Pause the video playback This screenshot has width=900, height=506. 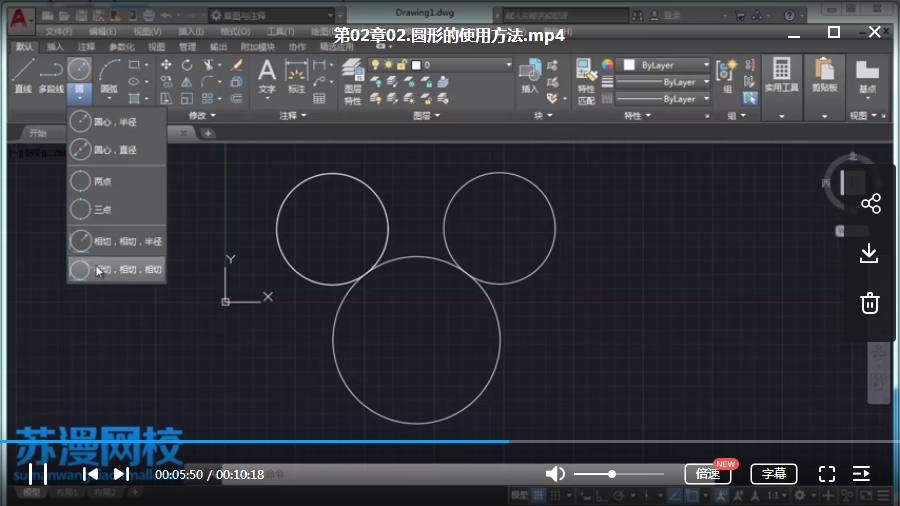[38, 474]
